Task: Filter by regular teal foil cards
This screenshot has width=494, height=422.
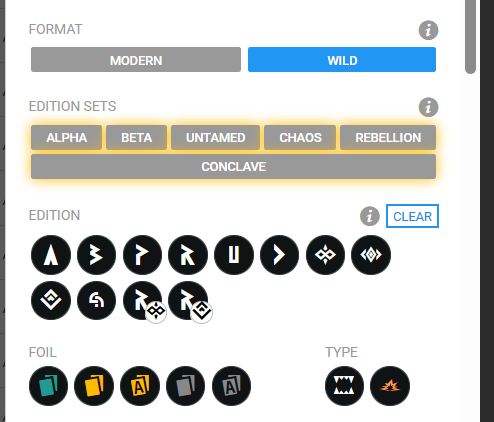Action: coord(48,386)
